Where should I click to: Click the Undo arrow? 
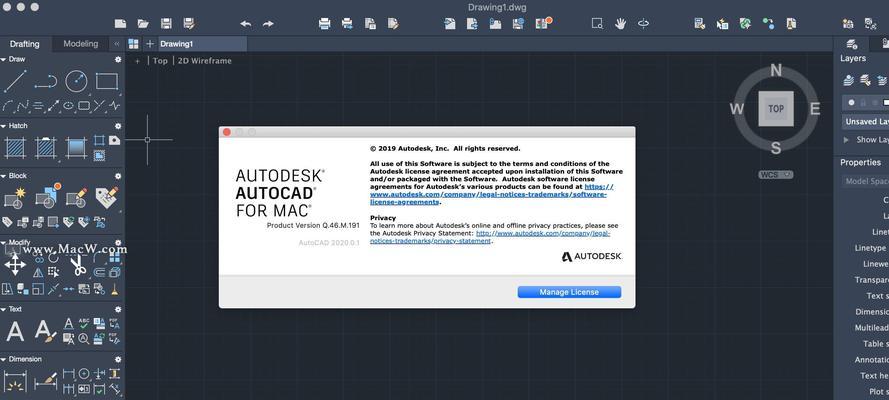(x=245, y=24)
